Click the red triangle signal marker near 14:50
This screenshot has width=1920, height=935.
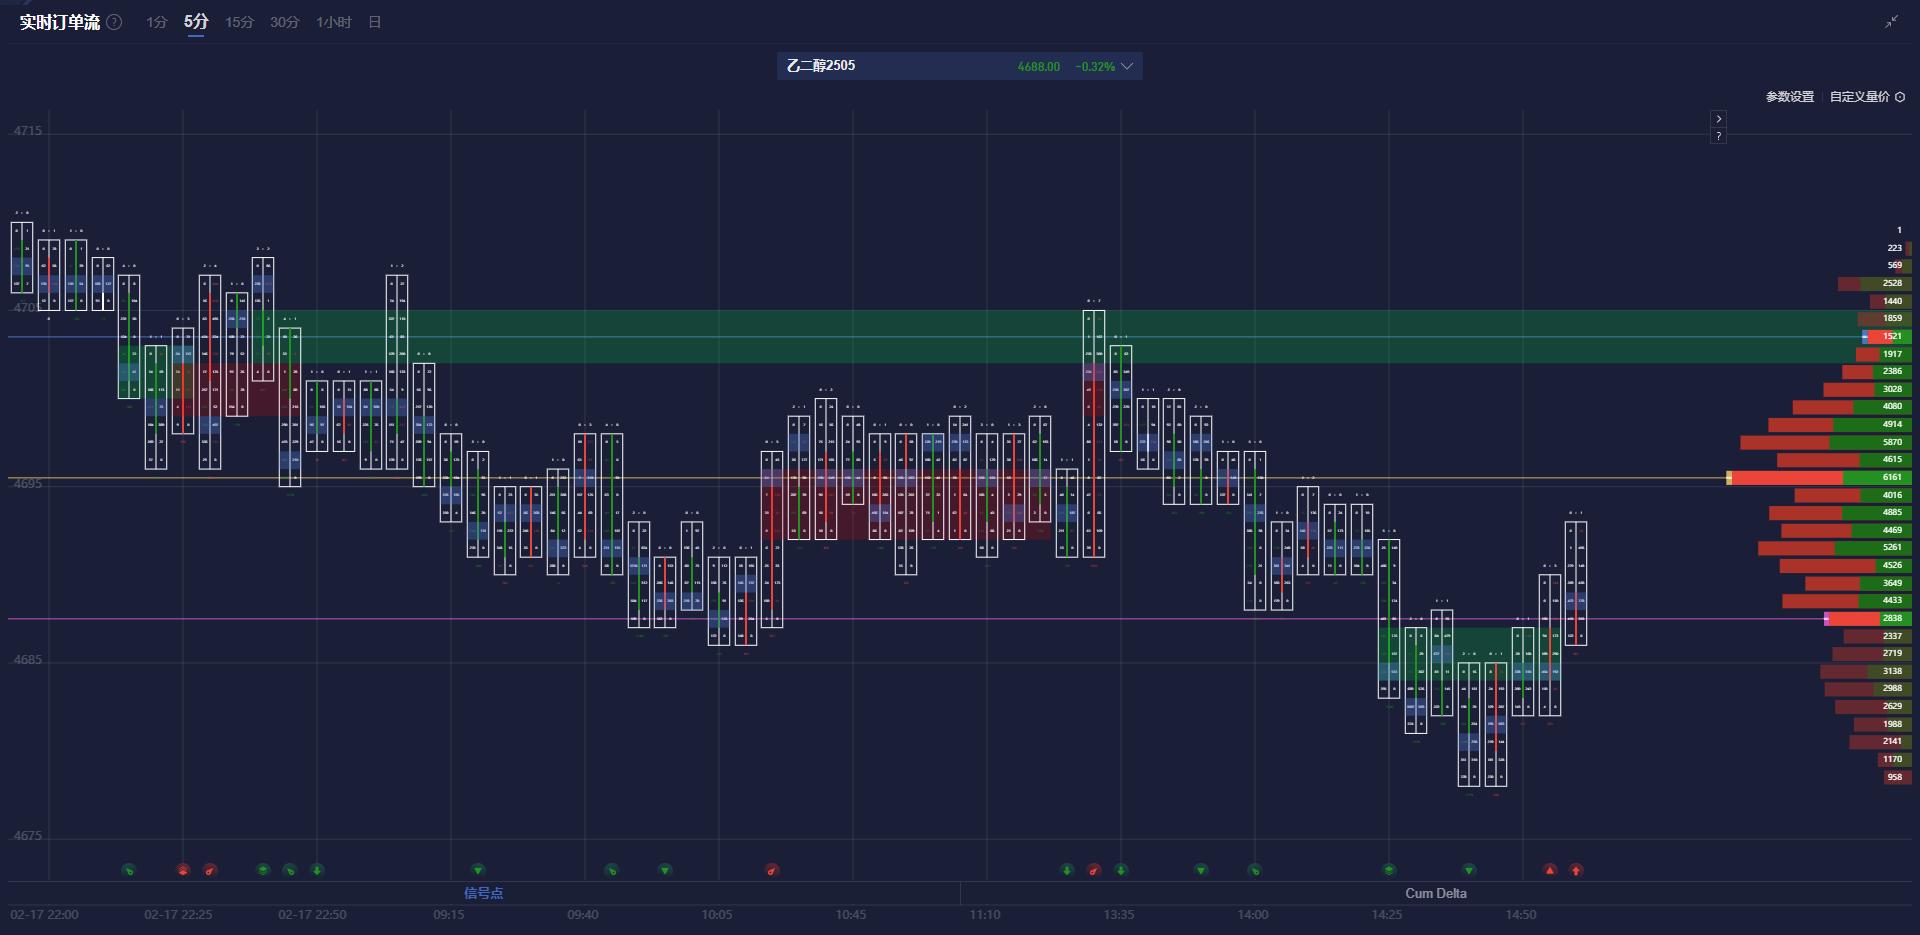[1550, 870]
